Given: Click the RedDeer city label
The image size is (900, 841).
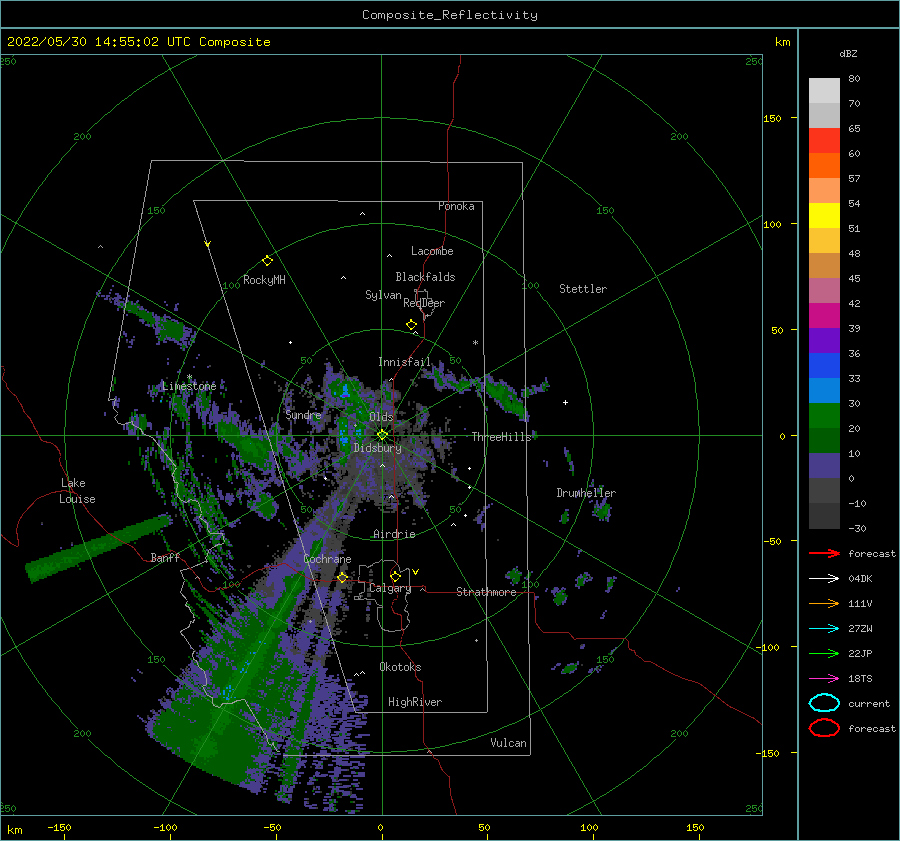Looking at the screenshot, I should (x=424, y=303).
